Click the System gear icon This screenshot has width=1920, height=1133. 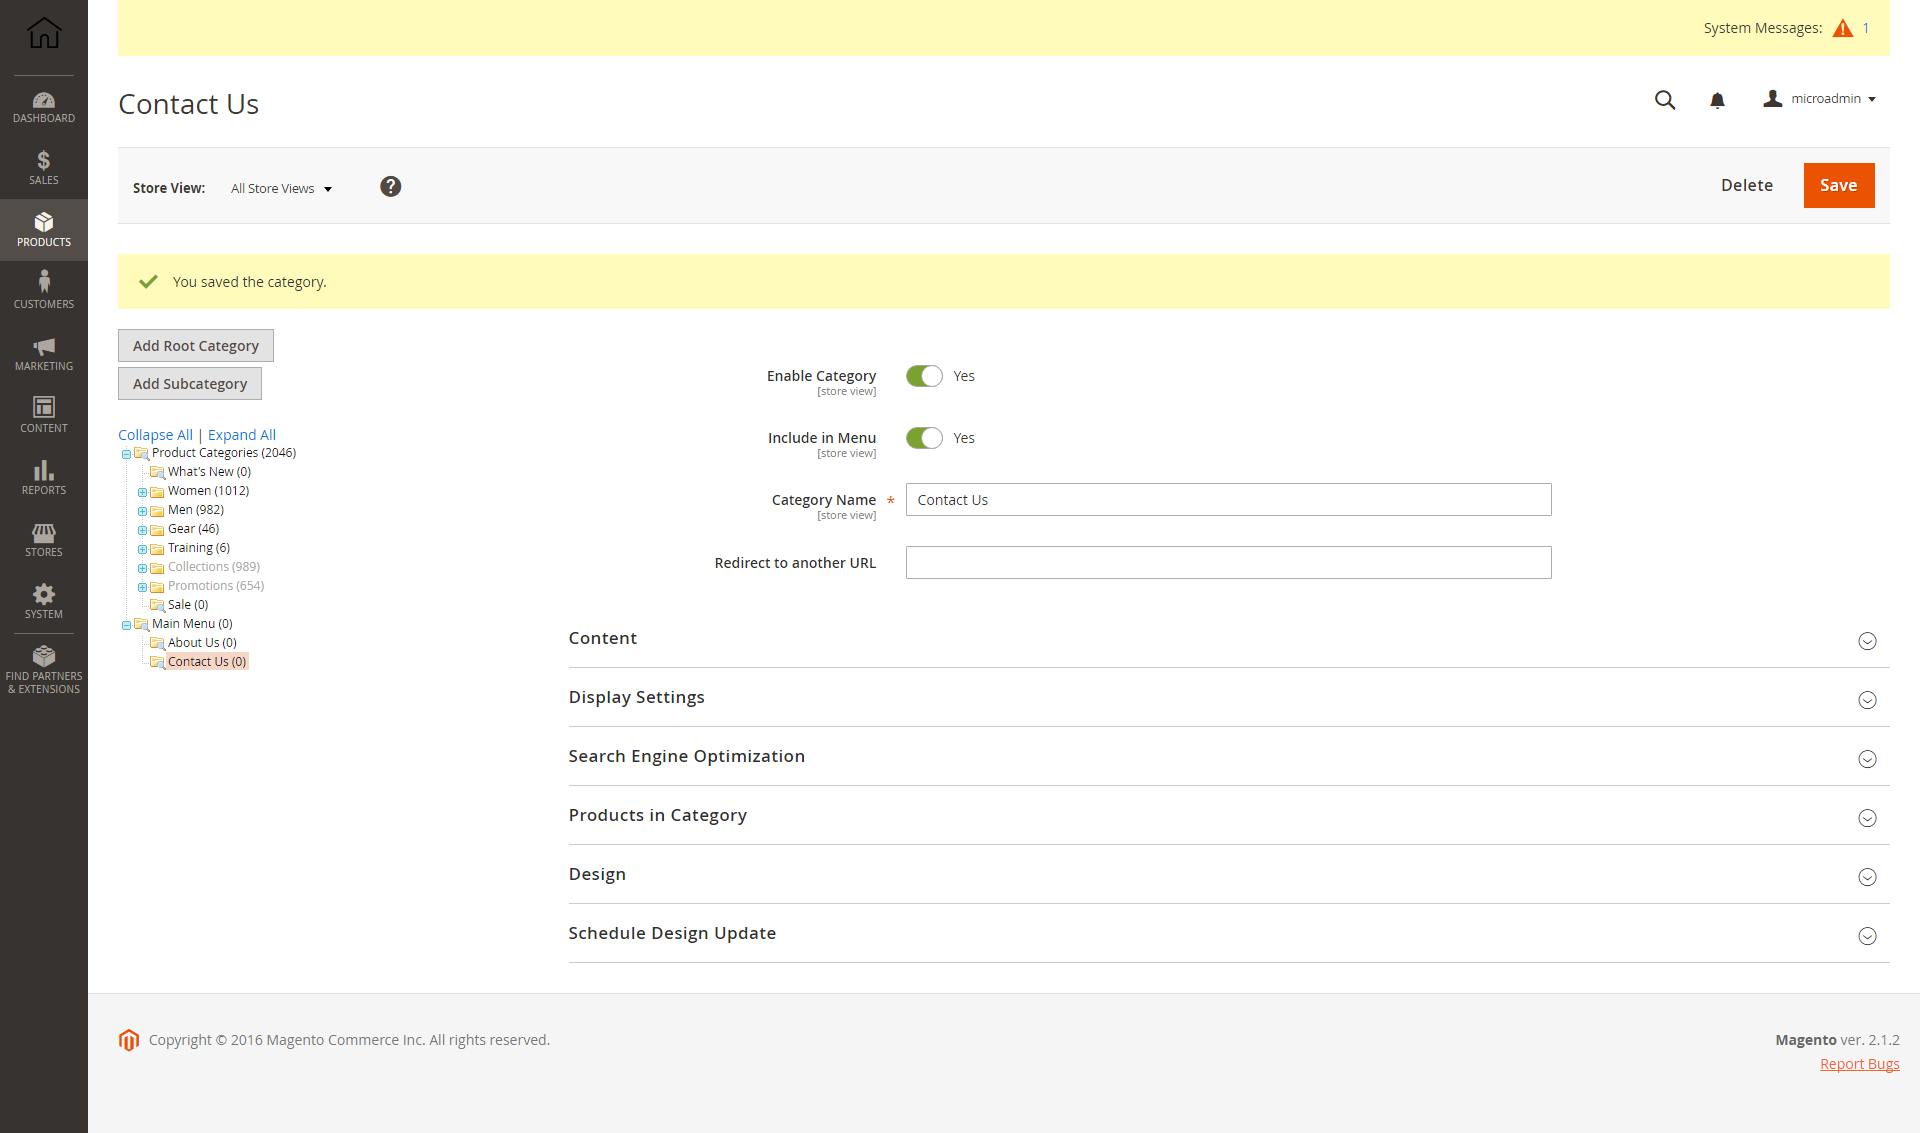[44, 595]
